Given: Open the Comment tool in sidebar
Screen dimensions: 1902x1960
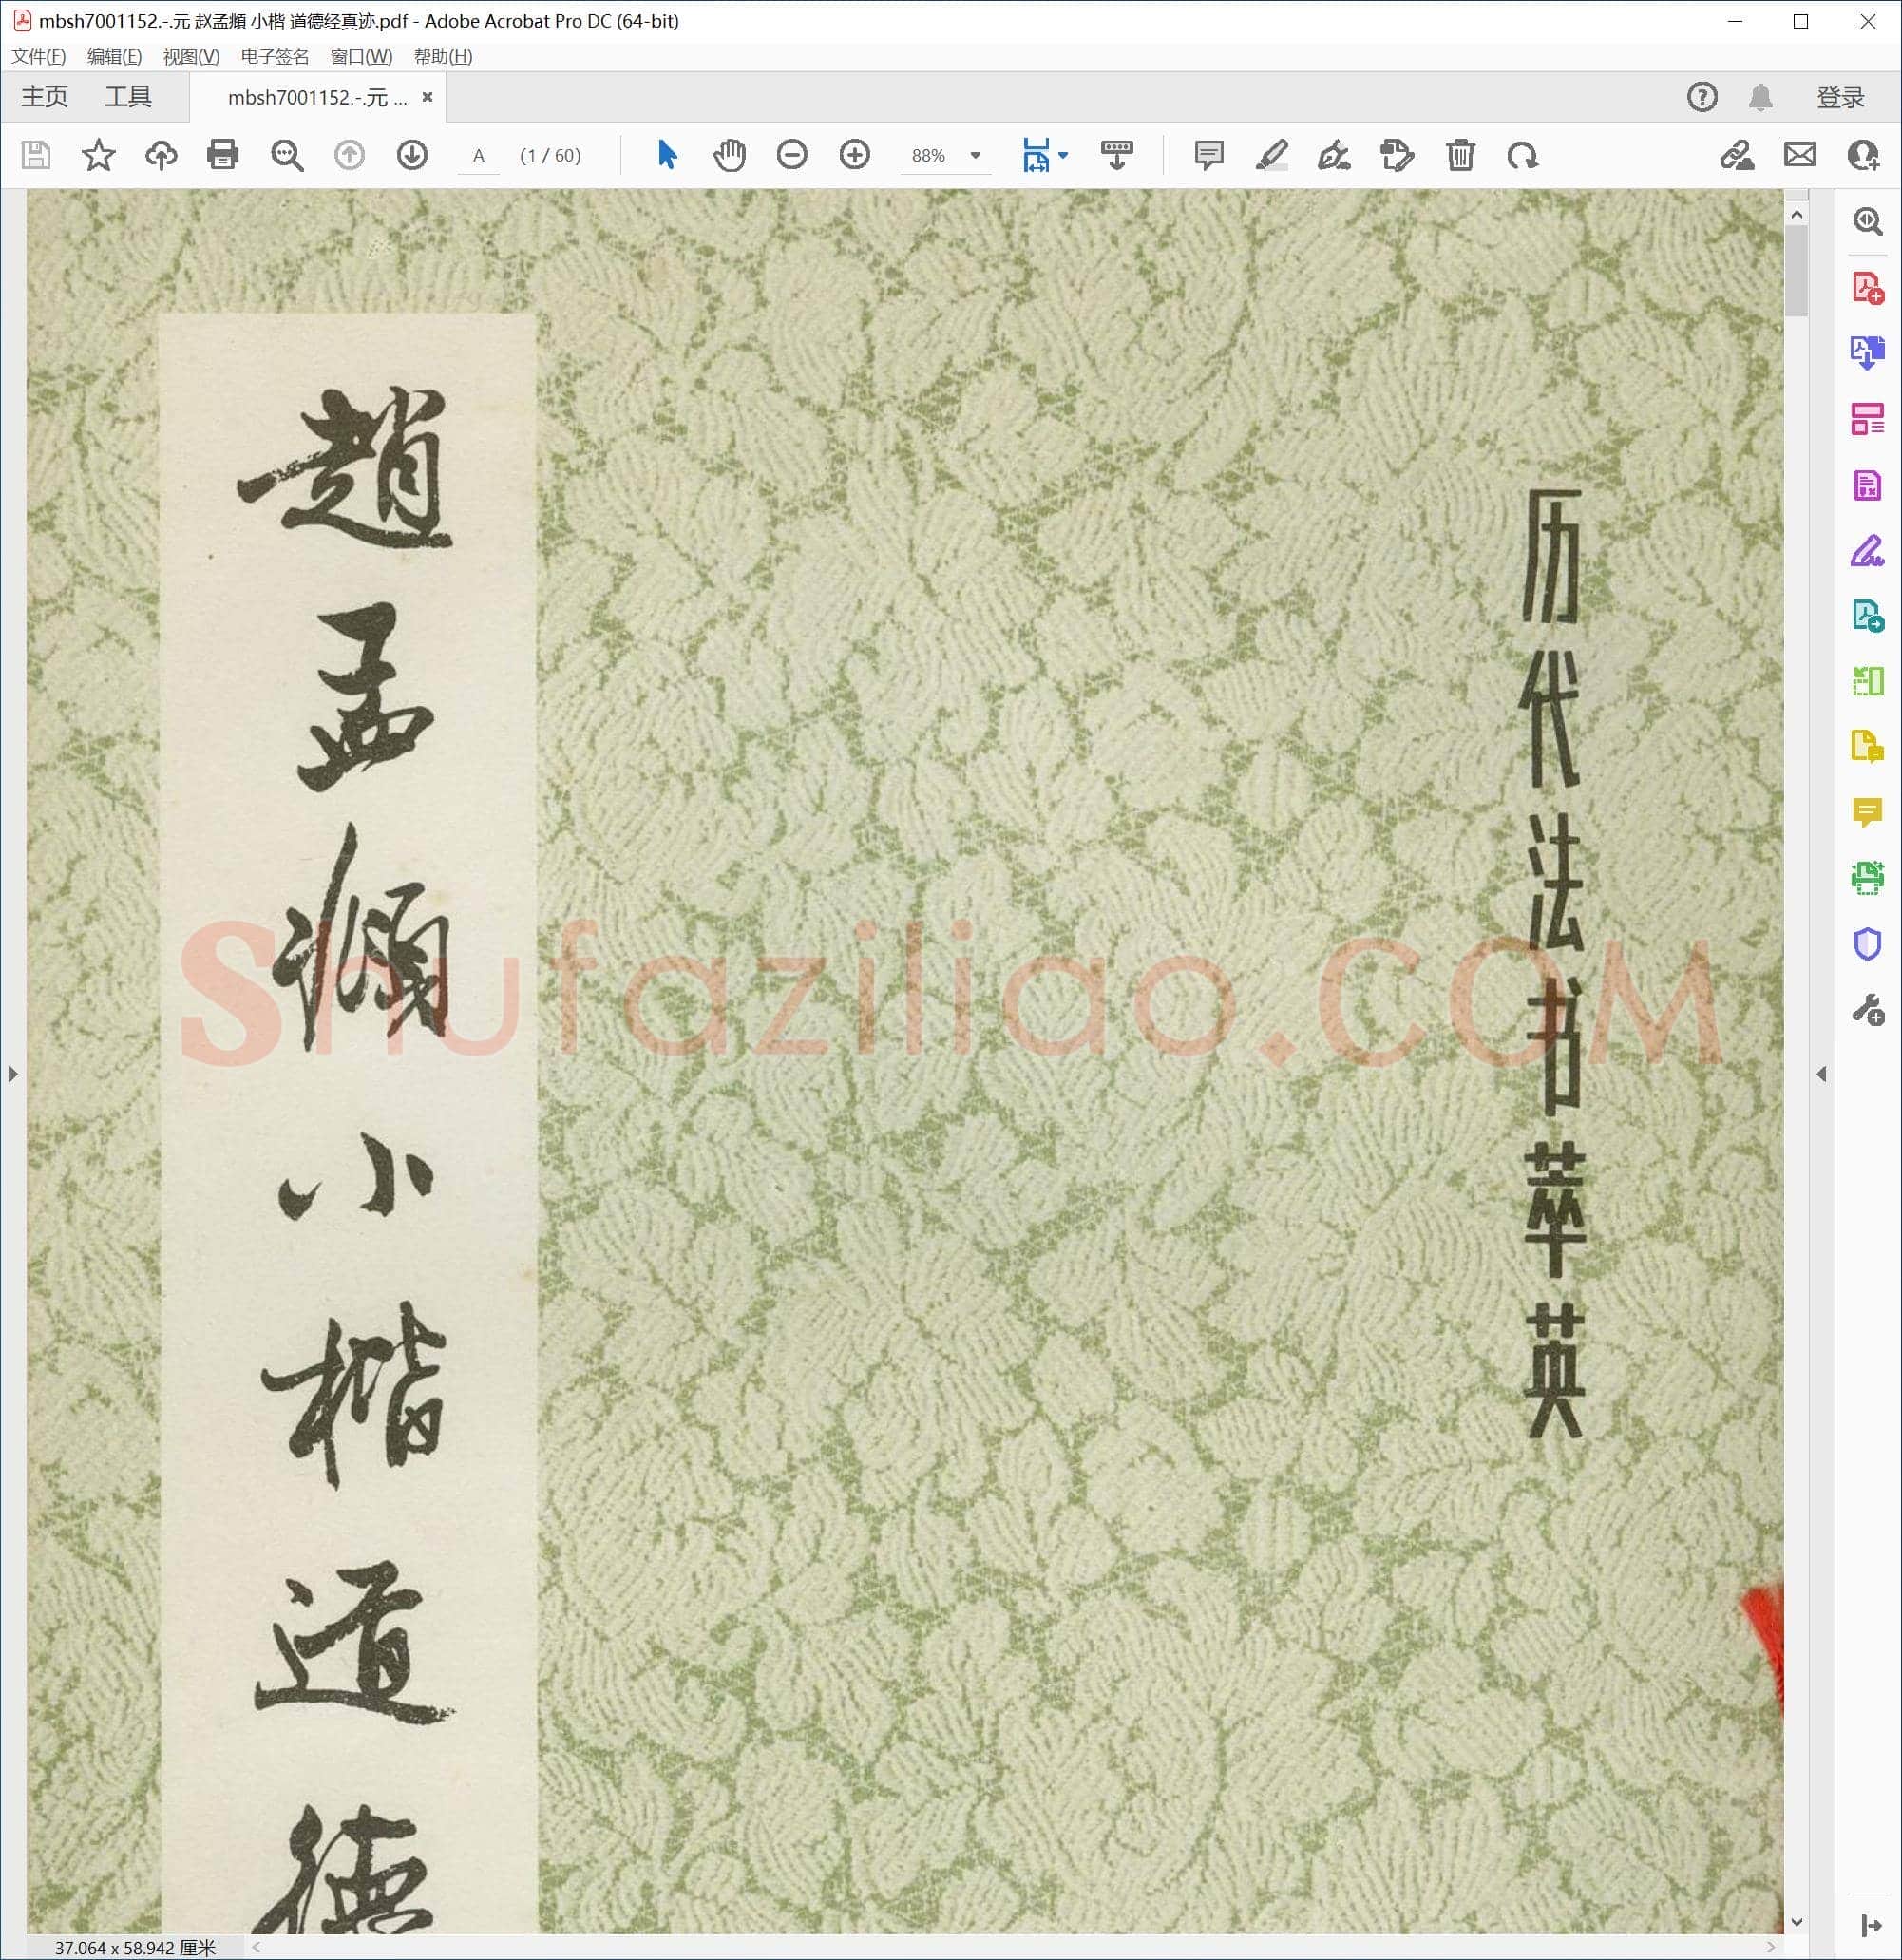Looking at the screenshot, I should click(1868, 813).
